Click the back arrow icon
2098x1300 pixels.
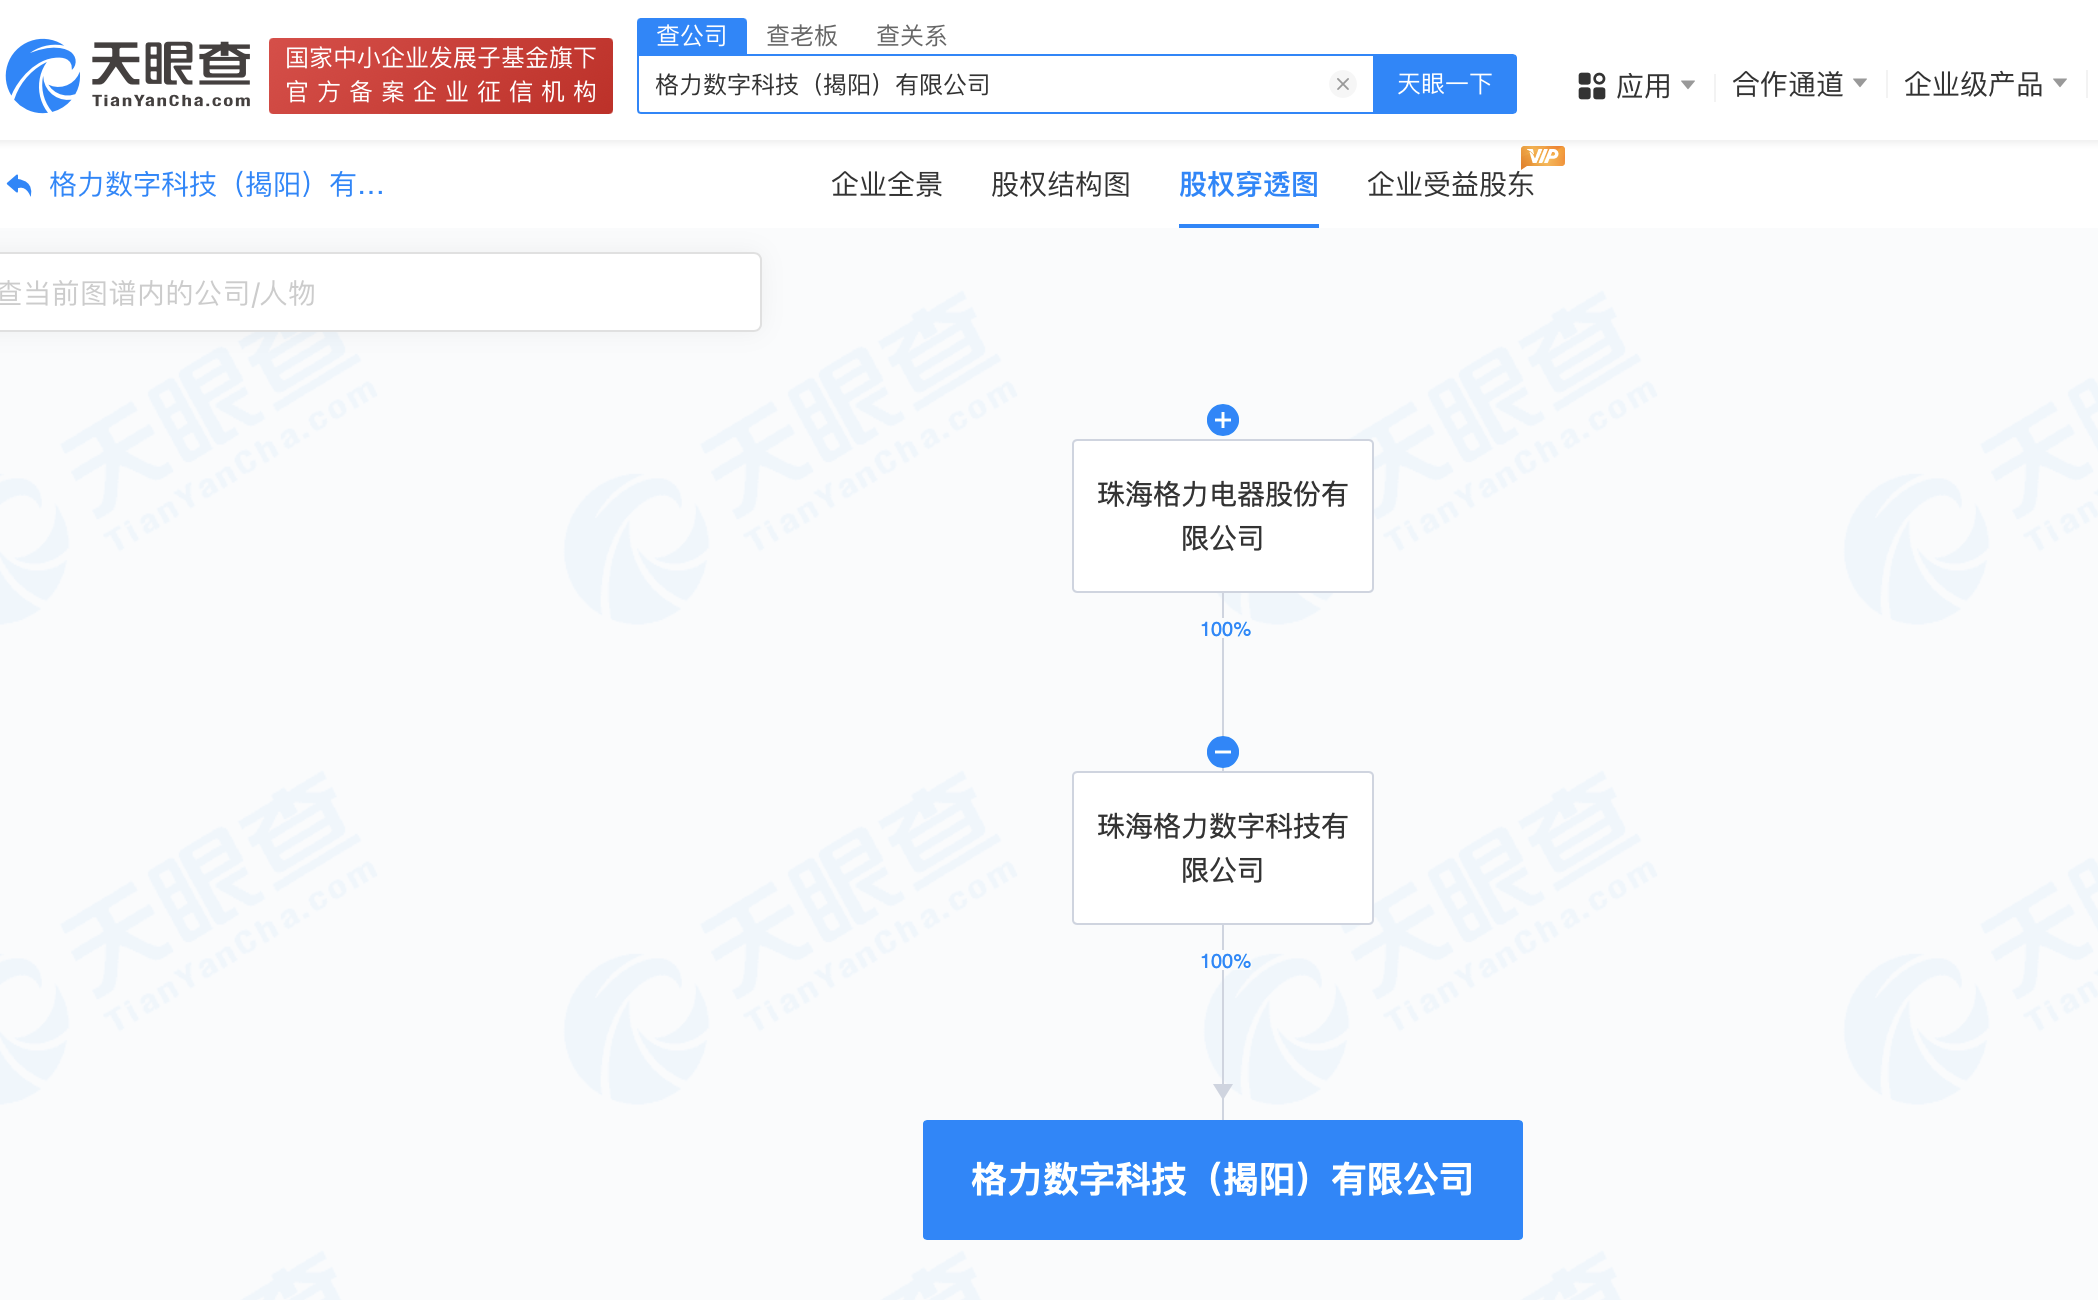point(20,185)
